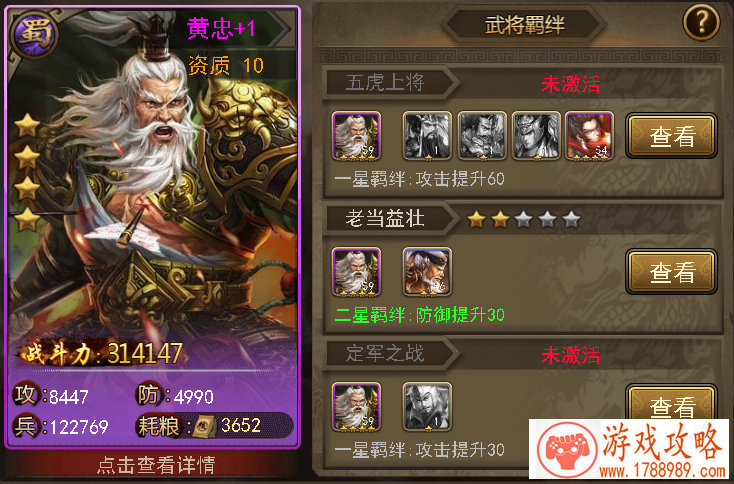Click the 老当益壮 star rating
The image size is (734, 484).
click(524, 219)
